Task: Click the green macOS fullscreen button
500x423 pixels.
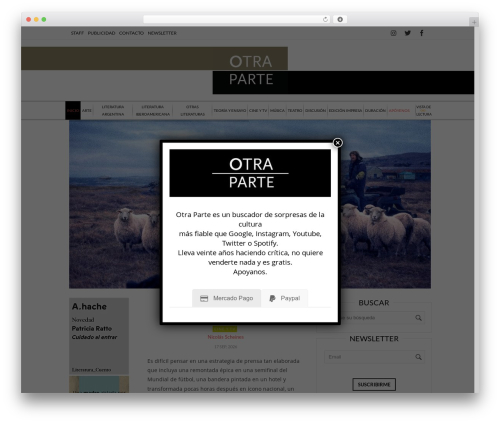Action: click(x=44, y=20)
